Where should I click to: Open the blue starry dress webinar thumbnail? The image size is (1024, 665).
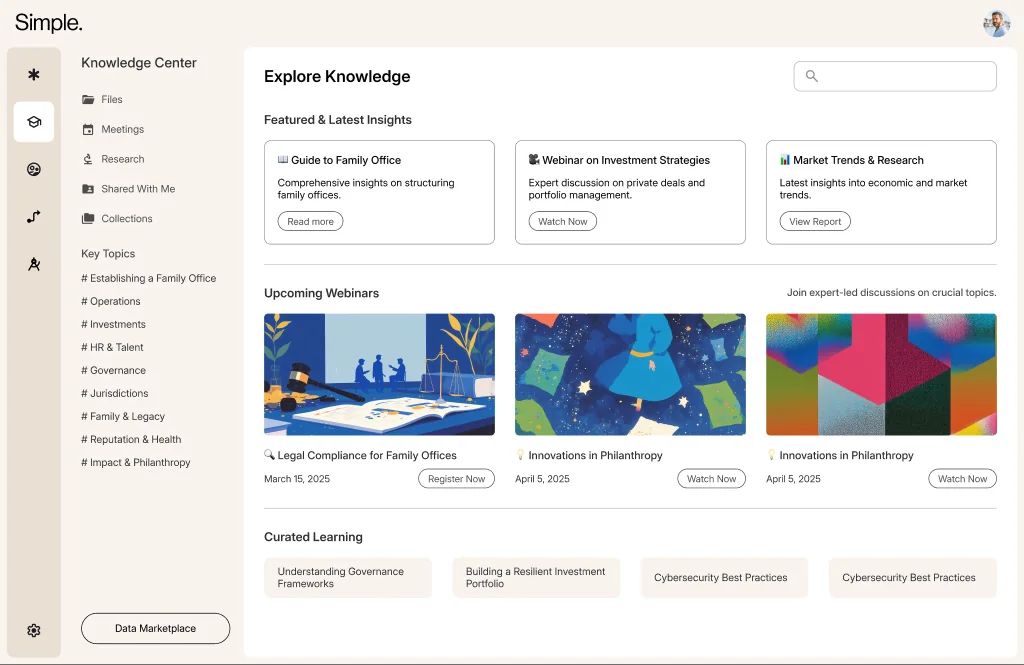tap(630, 374)
